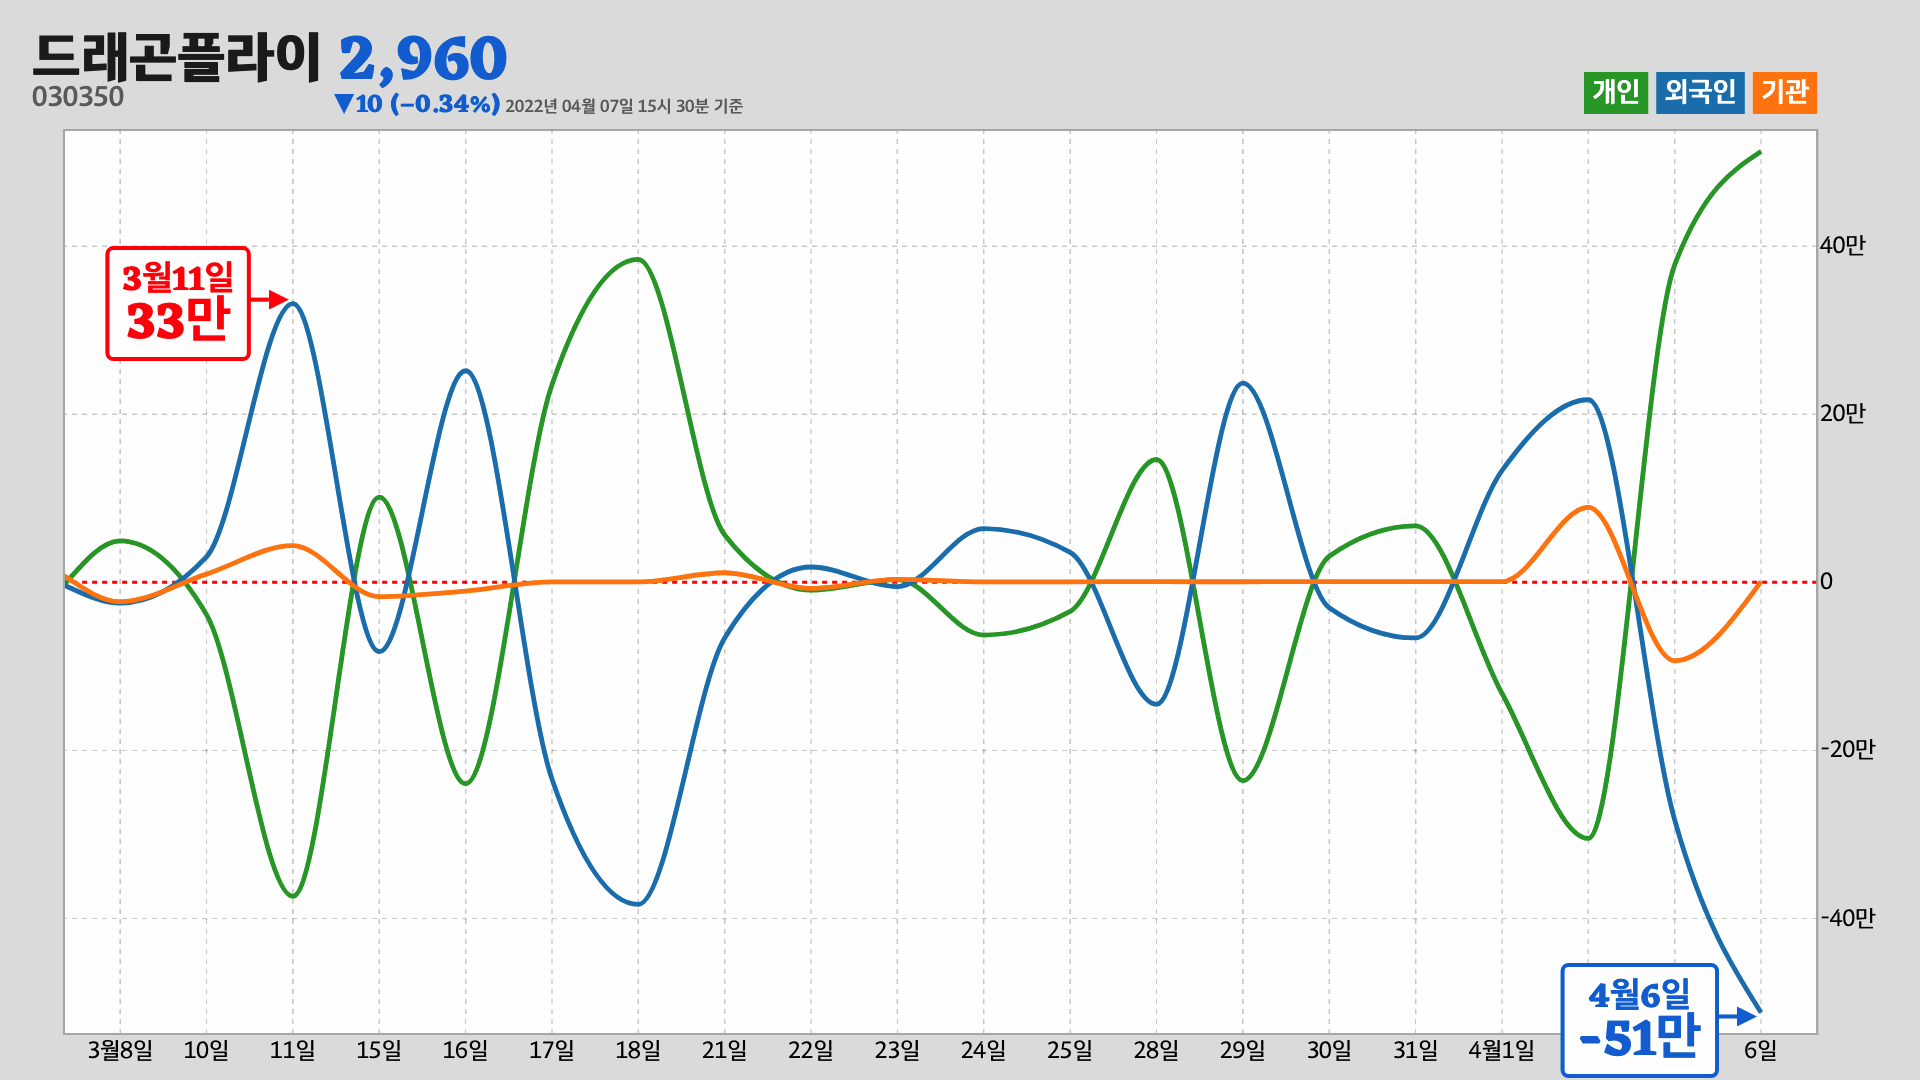Click the 4월1일 x-axis label
Image resolution: width=1920 pixels, height=1080 pixels.
(1501, 1050)
